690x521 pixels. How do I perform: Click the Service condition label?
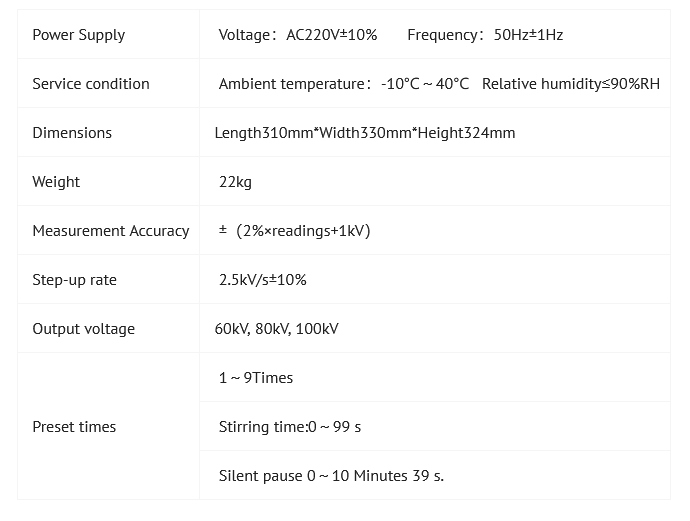(91, 84)
